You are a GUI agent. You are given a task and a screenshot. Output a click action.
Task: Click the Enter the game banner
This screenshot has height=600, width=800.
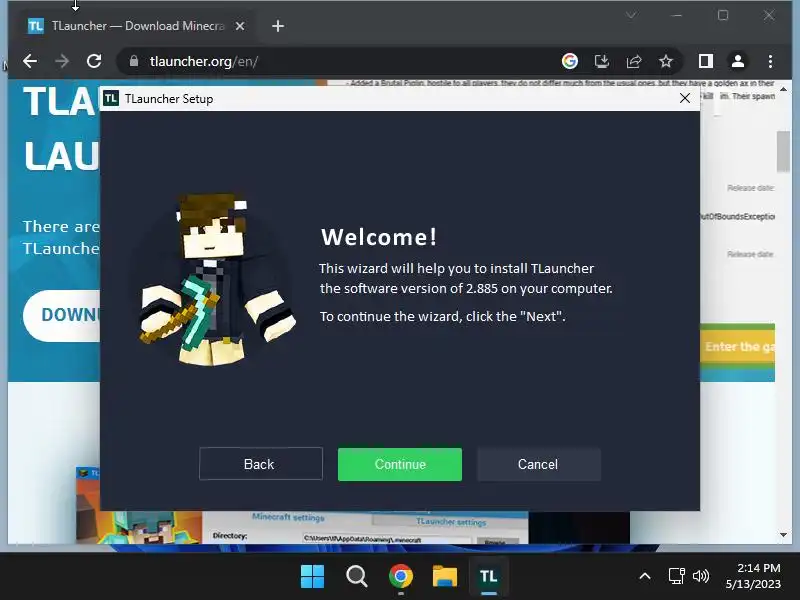click(738, 347)
